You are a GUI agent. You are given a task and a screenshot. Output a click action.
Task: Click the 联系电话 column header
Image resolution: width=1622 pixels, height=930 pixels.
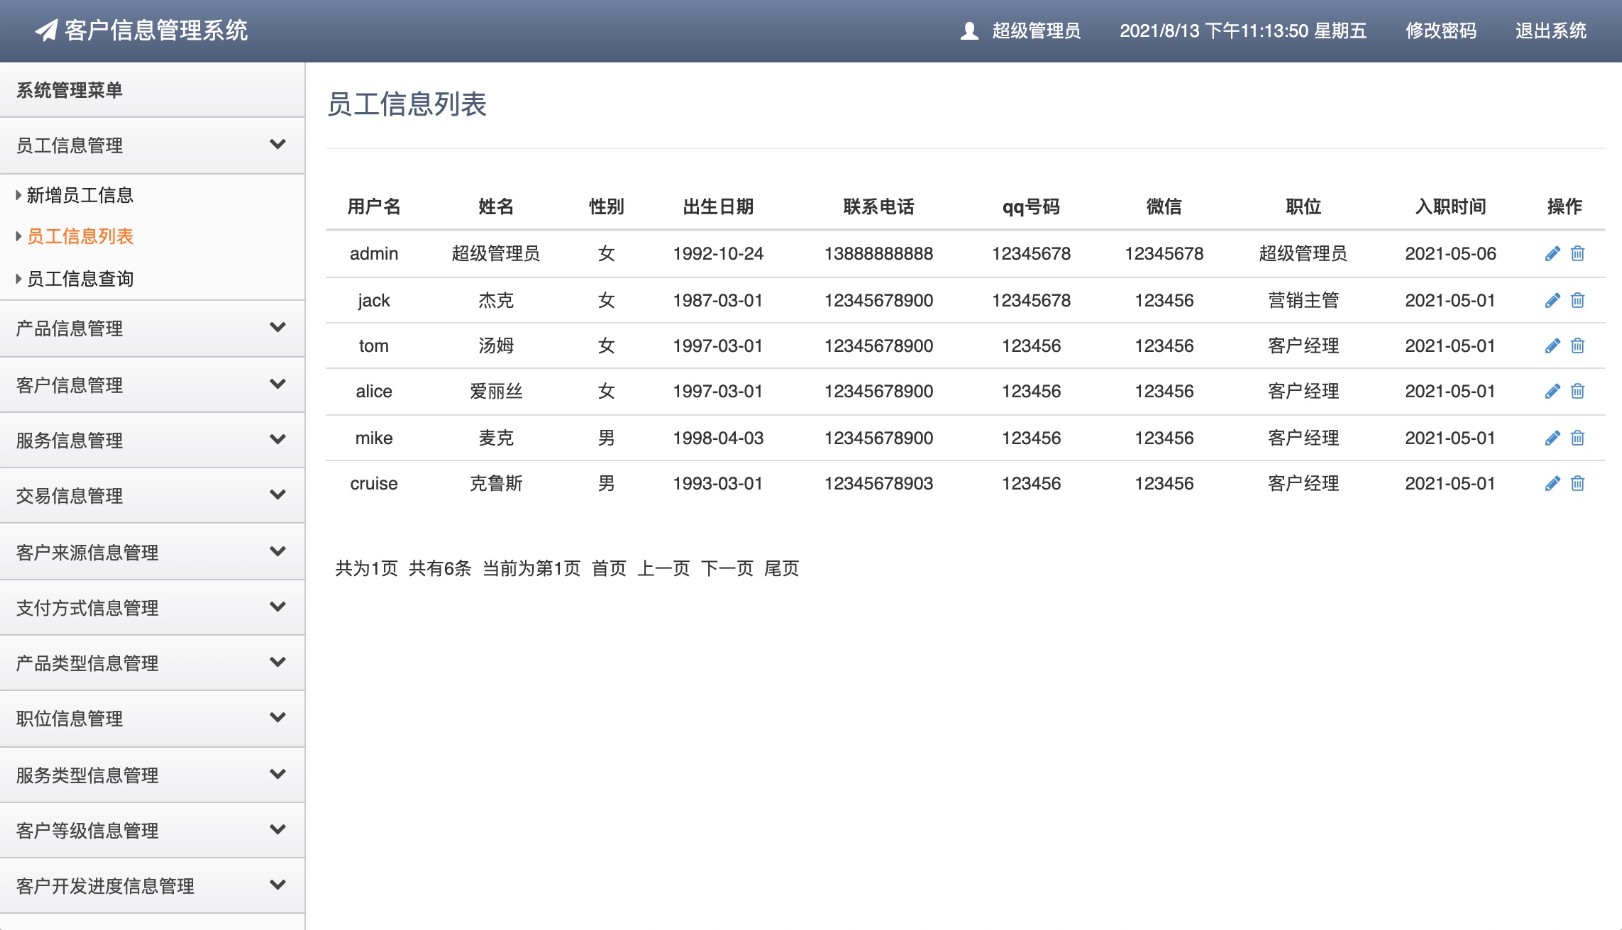coord(879,207)
